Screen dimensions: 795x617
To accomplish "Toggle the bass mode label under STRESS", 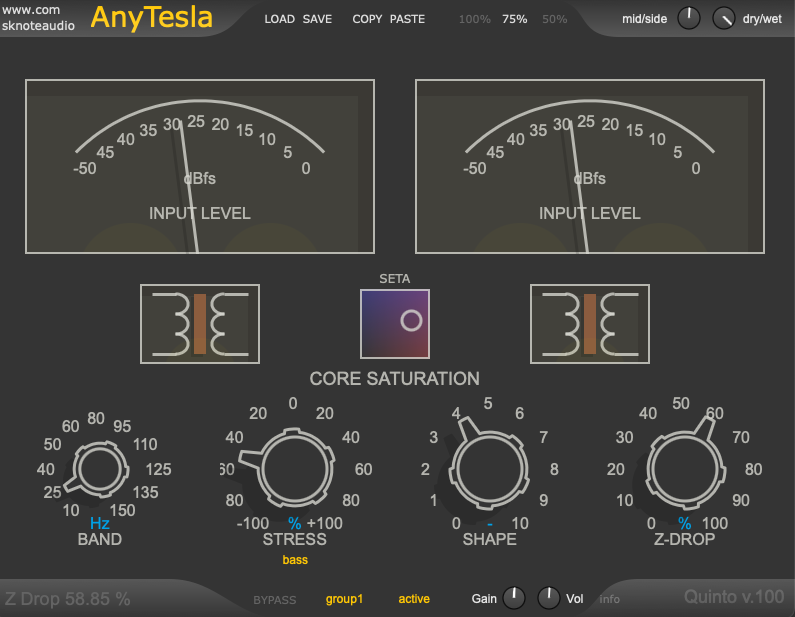I will (x=295, y=560).
